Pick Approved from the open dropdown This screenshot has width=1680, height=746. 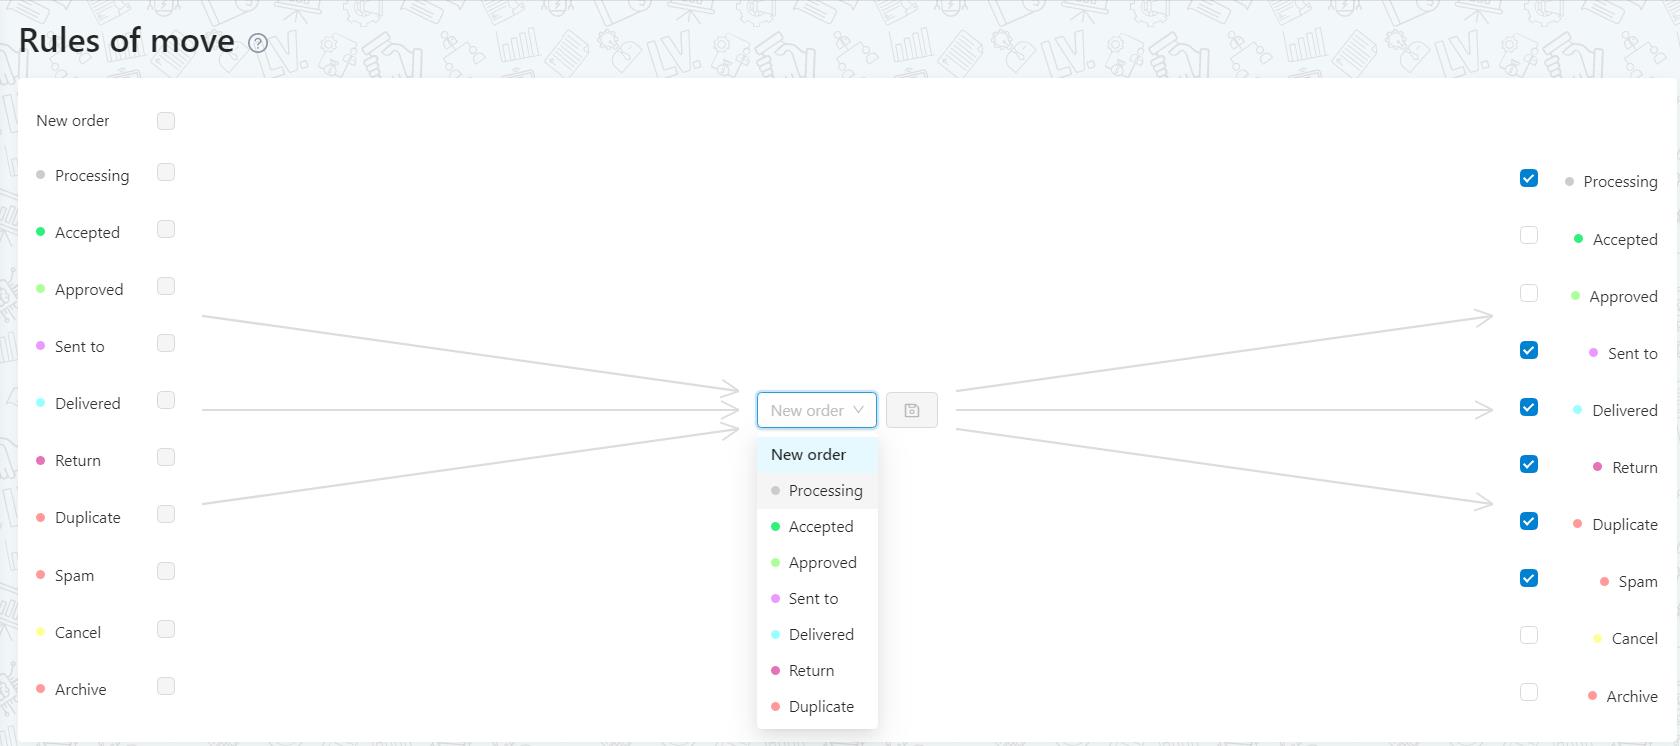(822, 562)
